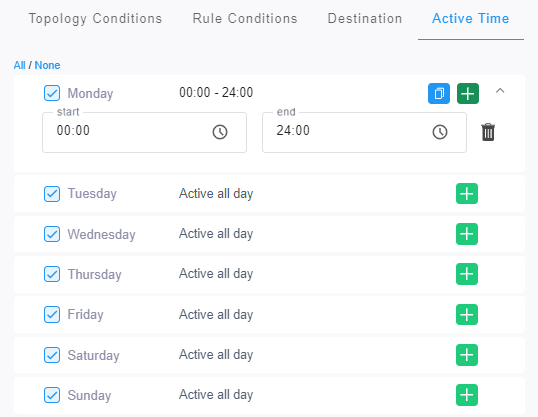Toggle the Wednesday checkbox

pos(52,234)
